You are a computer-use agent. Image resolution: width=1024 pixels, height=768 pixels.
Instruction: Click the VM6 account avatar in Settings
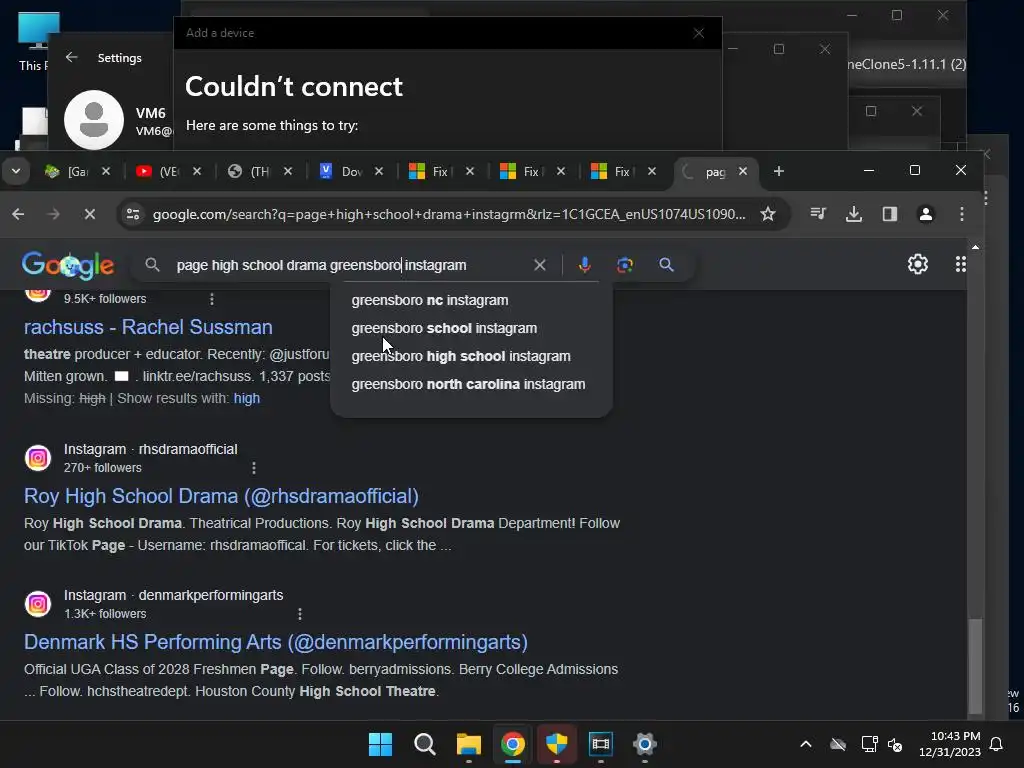pyautogui.click(x=94, y=120)
